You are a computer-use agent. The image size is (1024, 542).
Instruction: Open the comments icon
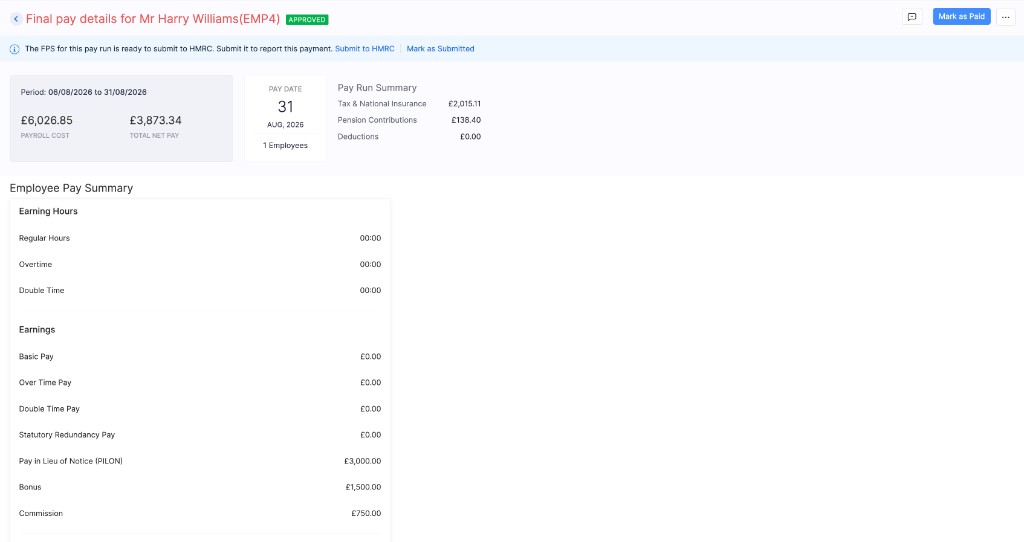point(912,17)
